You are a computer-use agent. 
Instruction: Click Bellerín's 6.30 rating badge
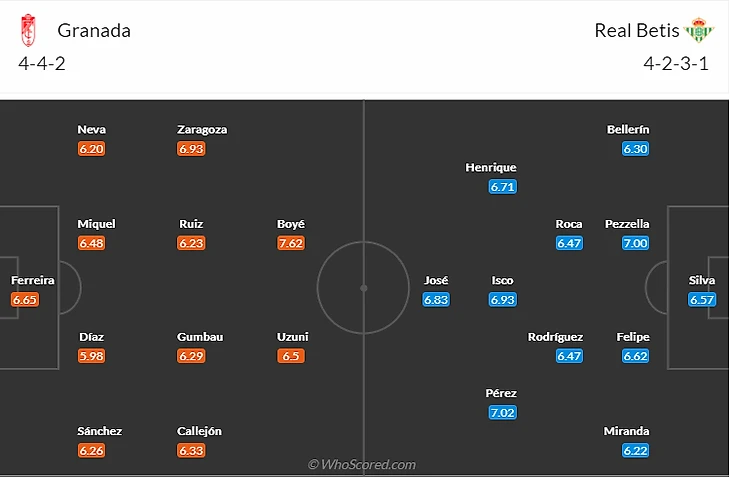[x=635, y=148]
